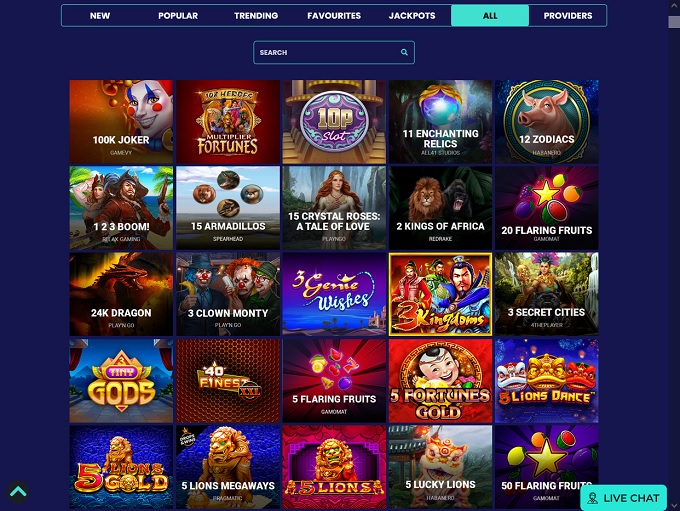Launch the 10p Slot game
The height and width of the screenshot is (511, 680).
(x=334, y=121)
